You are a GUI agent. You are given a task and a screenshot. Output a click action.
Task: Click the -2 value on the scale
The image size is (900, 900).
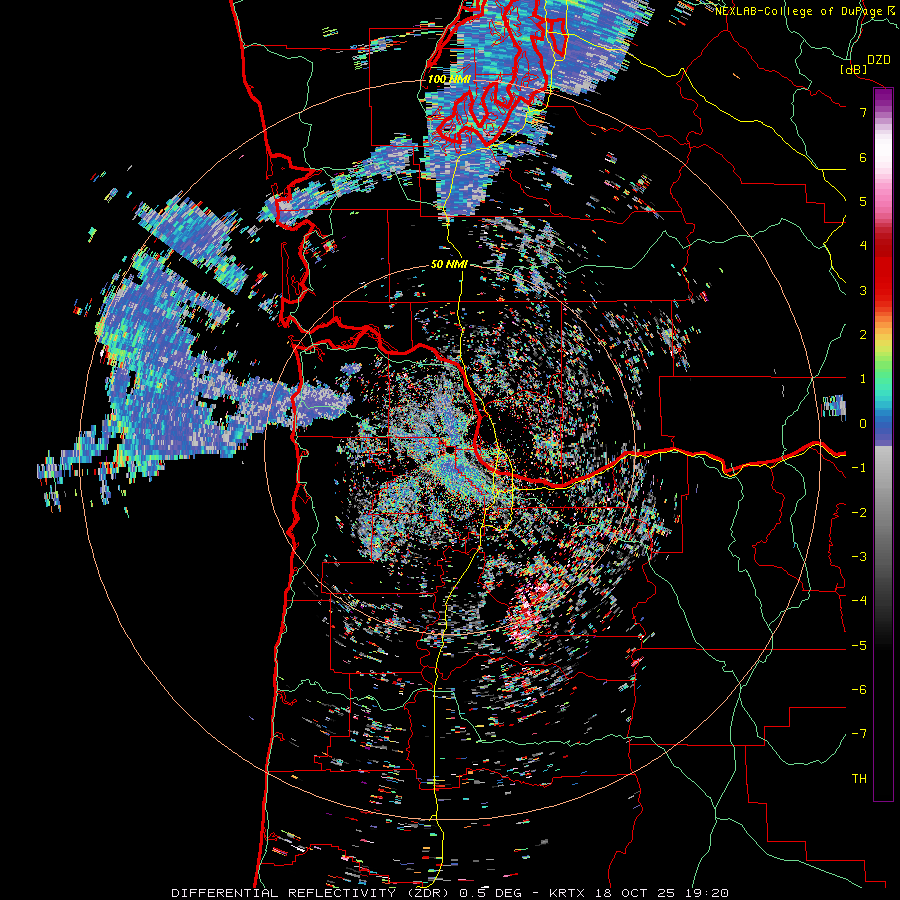[x=859, y=513]
